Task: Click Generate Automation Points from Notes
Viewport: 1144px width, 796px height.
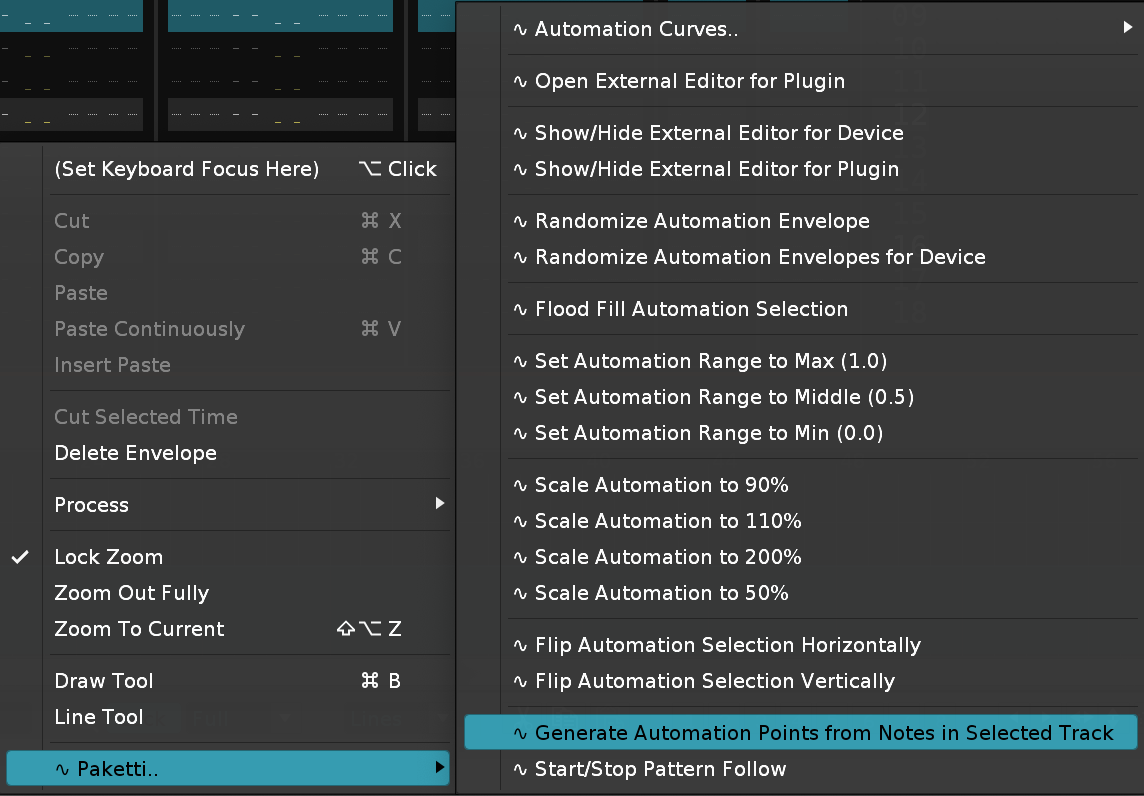Action: [823, 733]
